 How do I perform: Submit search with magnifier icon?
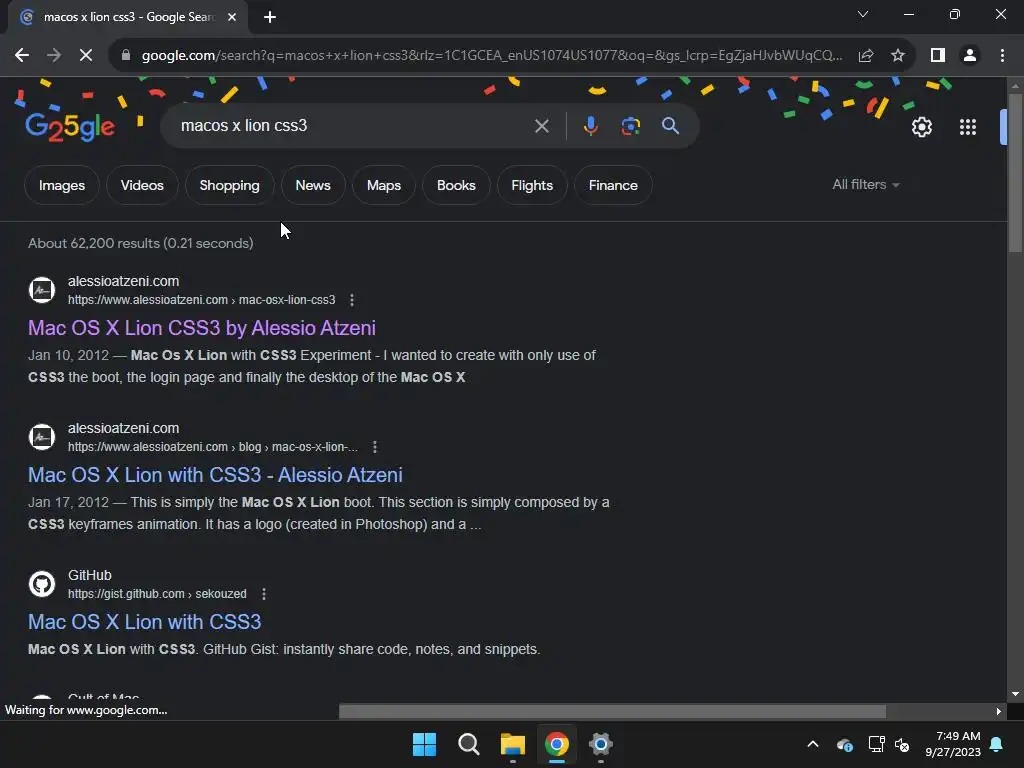point(671,125)
